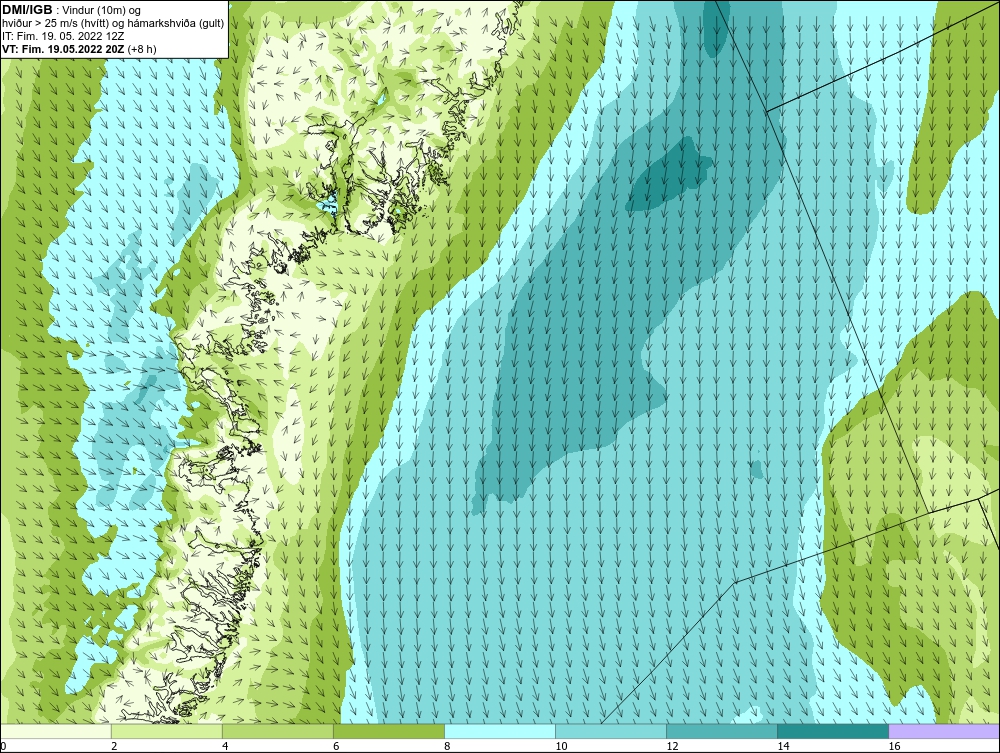Screen dimensions: 1000x753
Task: Click the 8–10 m/s pale cyan swatch
Action: [x=500, y=731]
